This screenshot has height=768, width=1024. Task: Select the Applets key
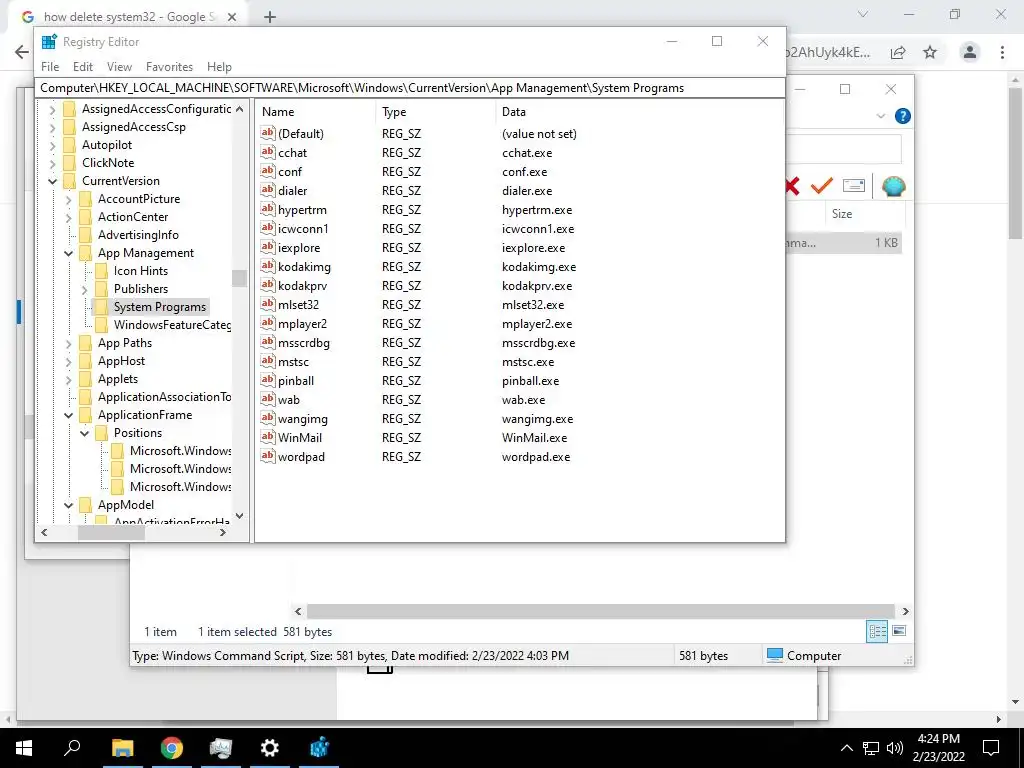118,379
